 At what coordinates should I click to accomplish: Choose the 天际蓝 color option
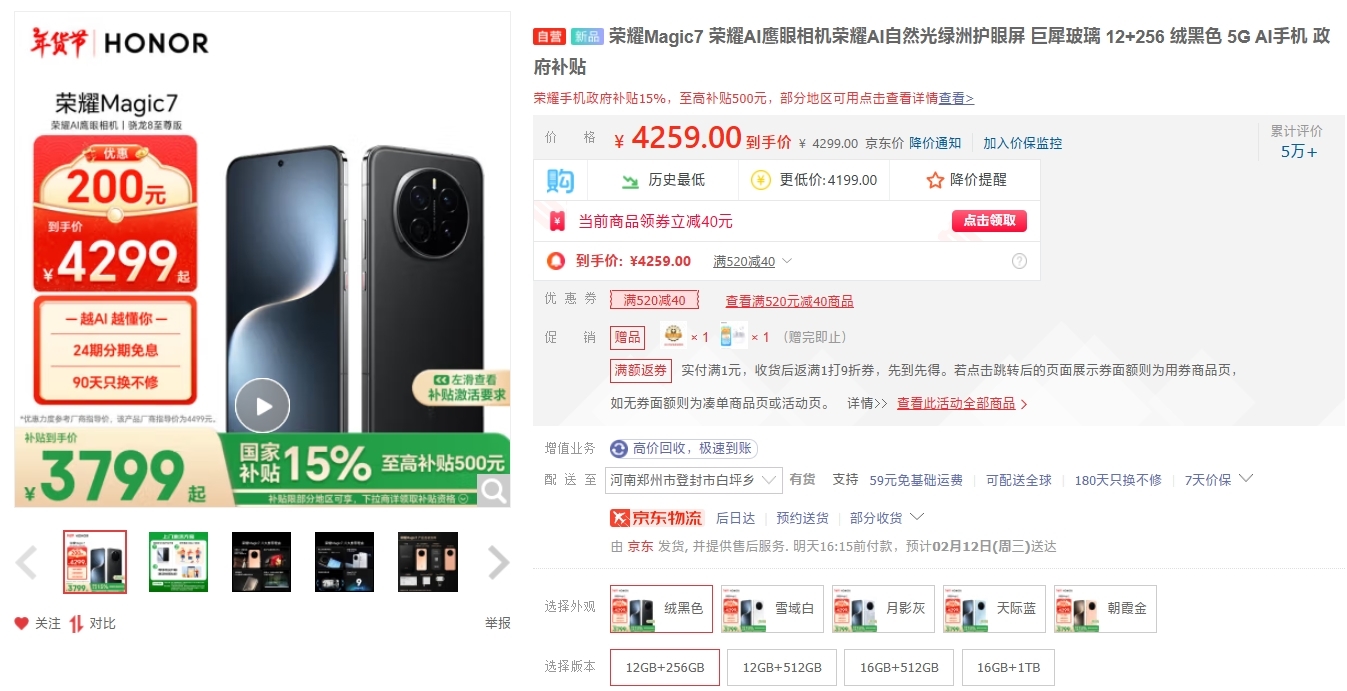pyautogui.click(x=994, y=609)
